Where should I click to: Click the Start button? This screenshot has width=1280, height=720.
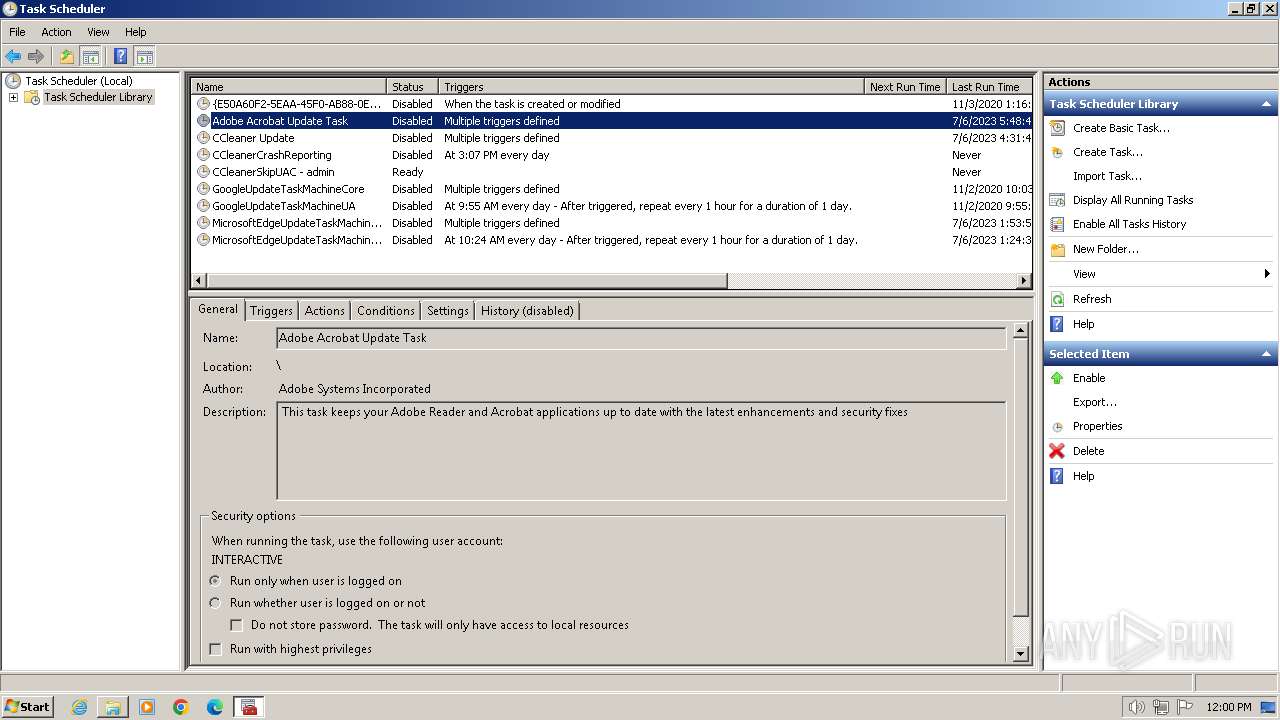point(28,707)
